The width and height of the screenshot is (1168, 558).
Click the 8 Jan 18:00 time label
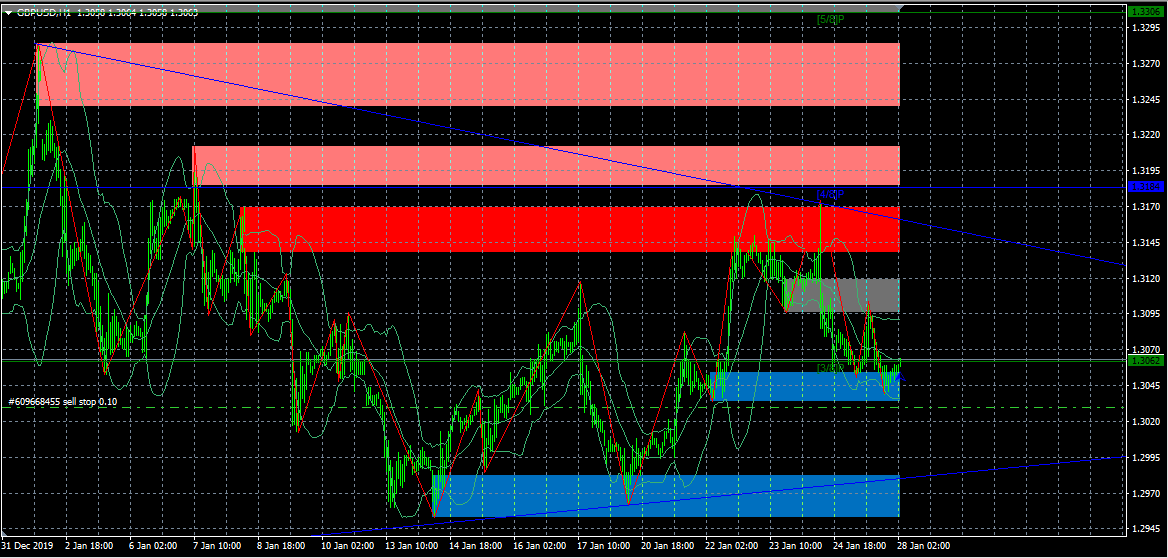281,545
